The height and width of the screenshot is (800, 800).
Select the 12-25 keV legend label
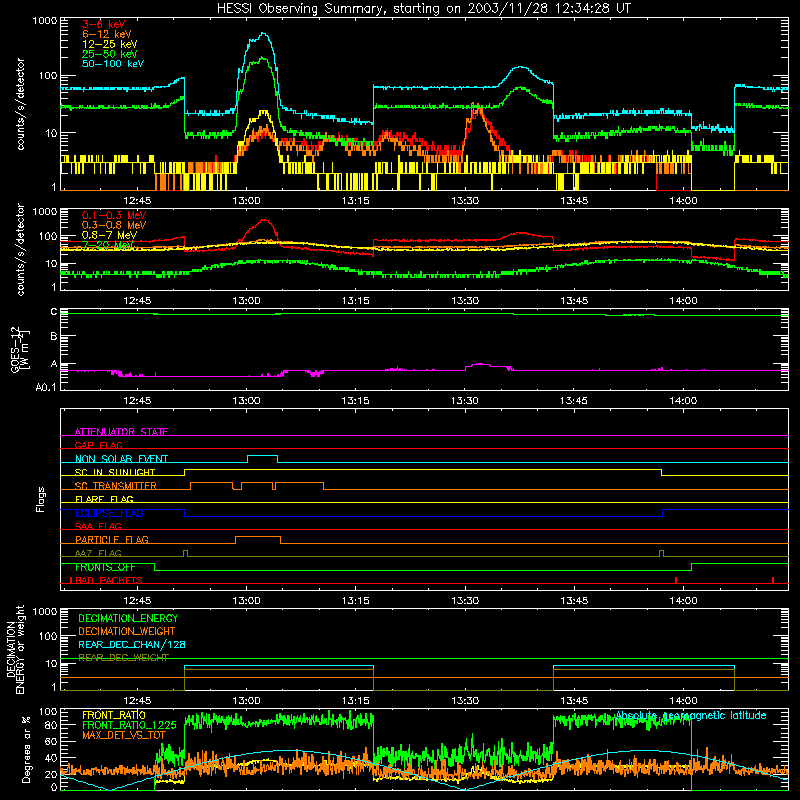coord(110,44)
